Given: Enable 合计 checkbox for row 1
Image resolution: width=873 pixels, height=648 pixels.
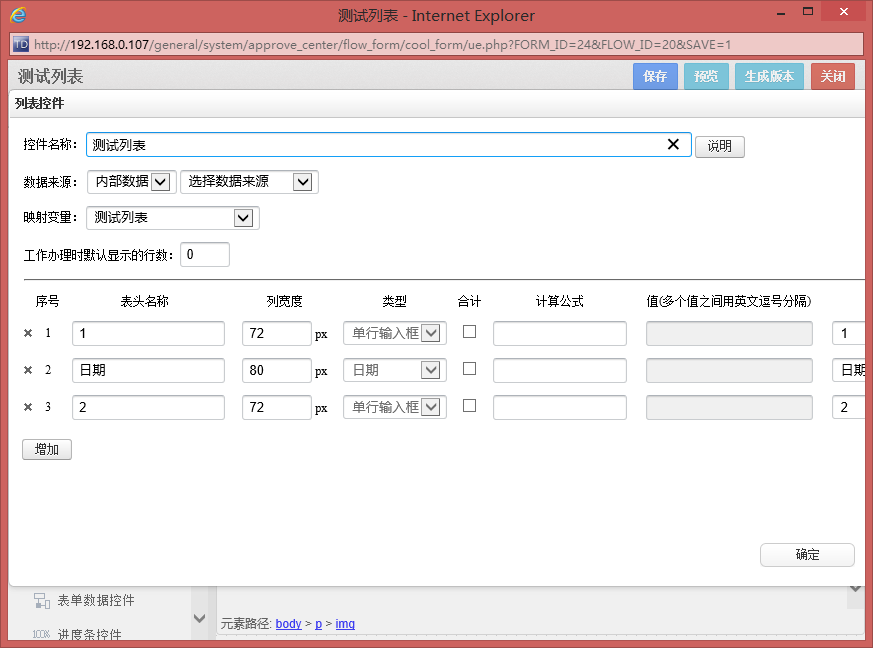Looking at the screenshot, I should 469,331.
